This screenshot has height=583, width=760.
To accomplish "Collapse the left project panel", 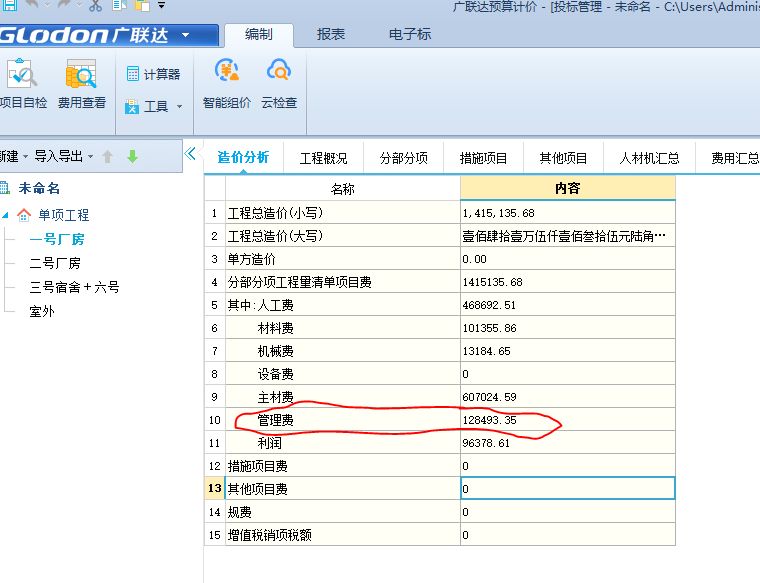I will (x=190, y=154).
